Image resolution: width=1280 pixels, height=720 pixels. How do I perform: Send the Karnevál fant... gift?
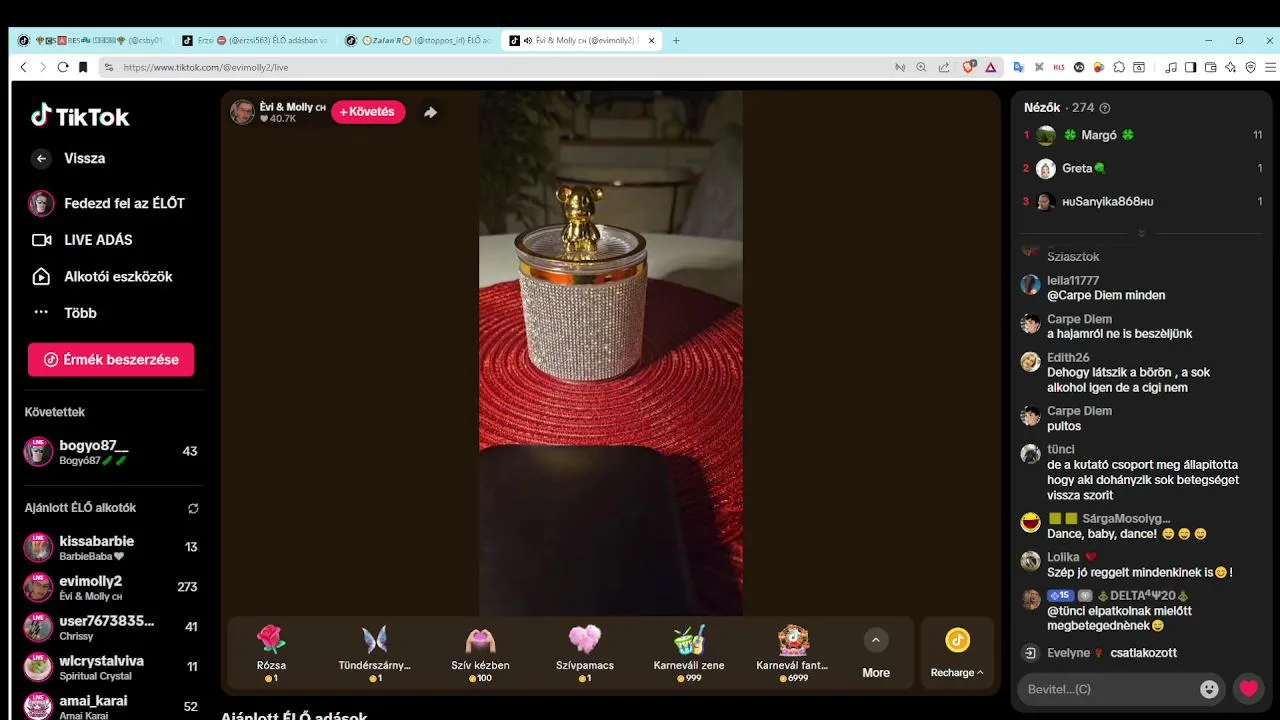pyautogui.click(x=792, y=652)
